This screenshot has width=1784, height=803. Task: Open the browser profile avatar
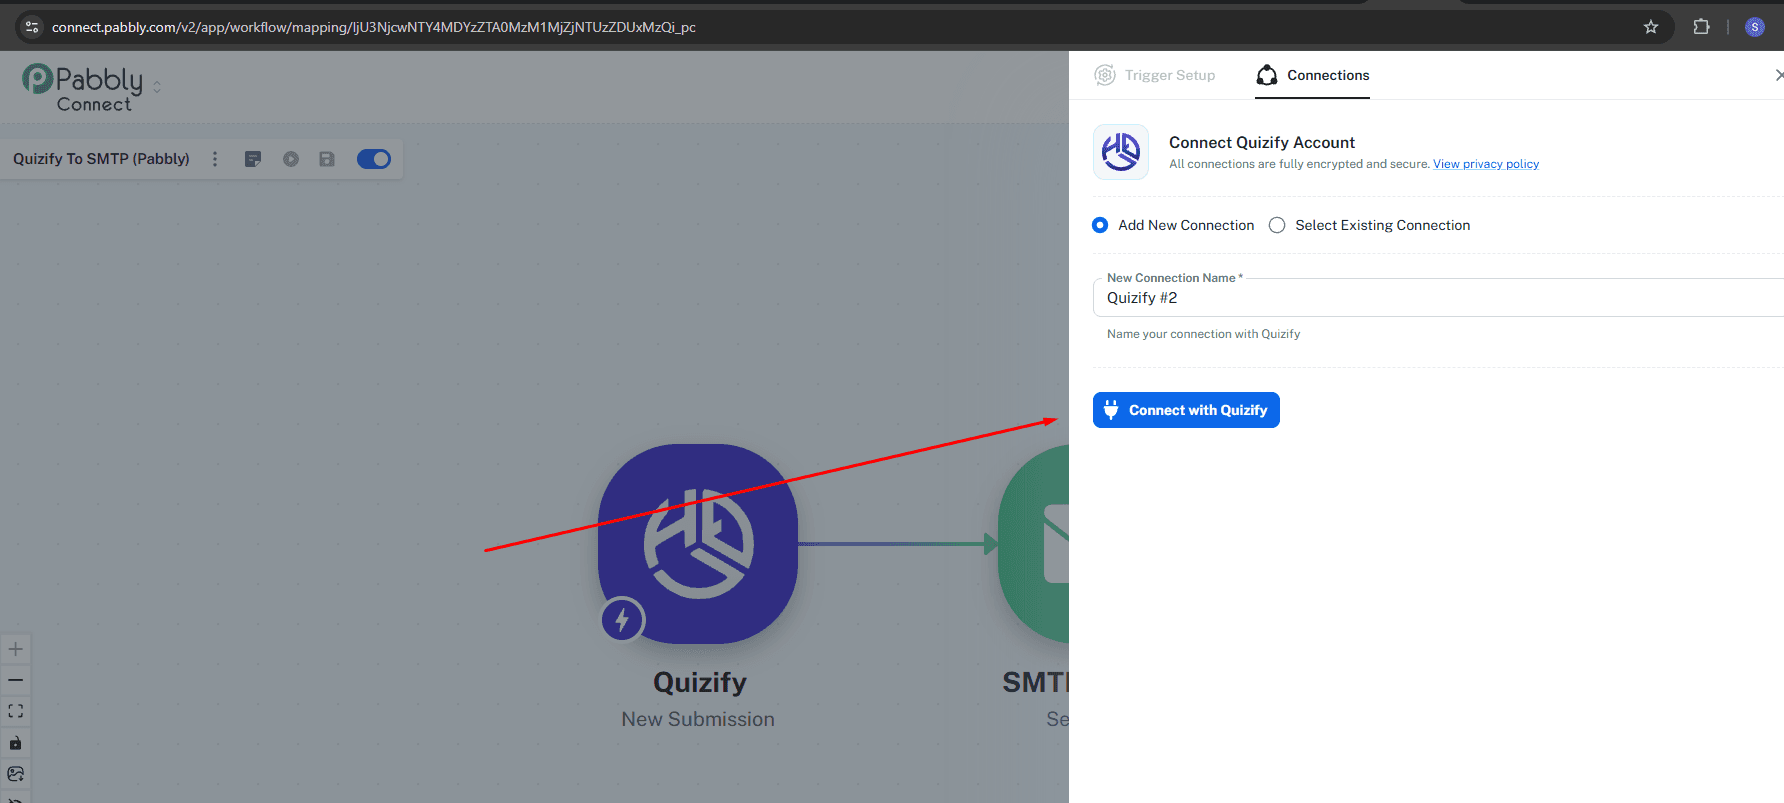tap(1755, 27)
